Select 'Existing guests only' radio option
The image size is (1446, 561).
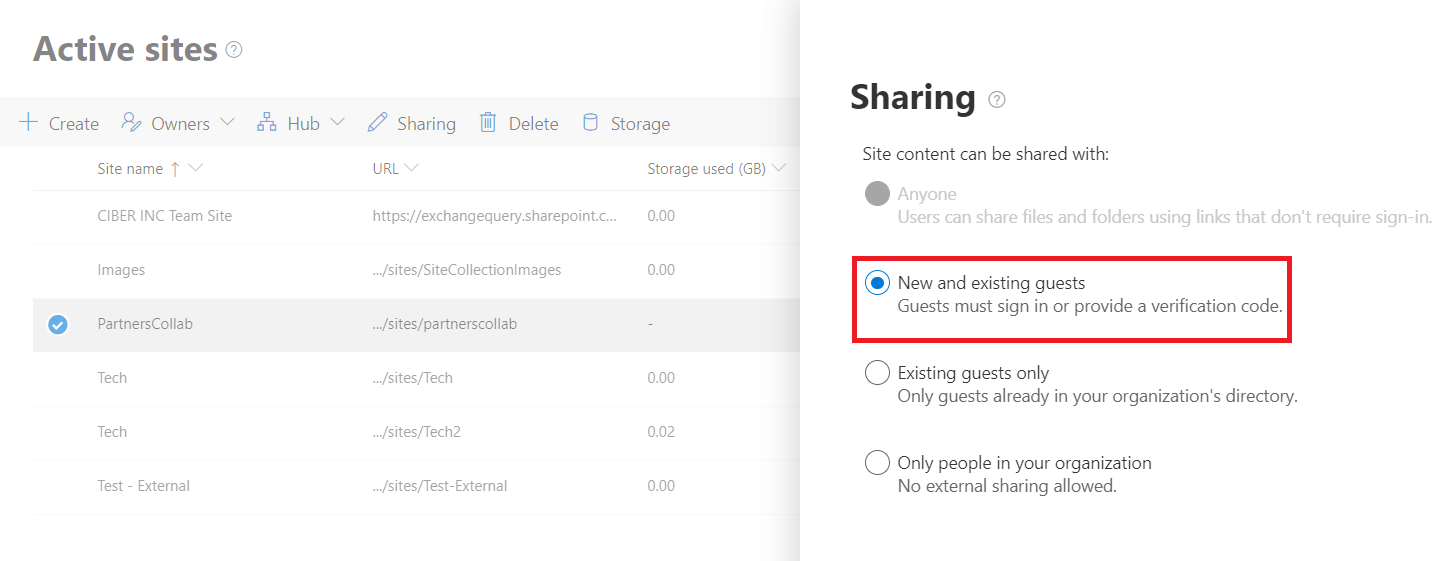click(x=877, y=373)
